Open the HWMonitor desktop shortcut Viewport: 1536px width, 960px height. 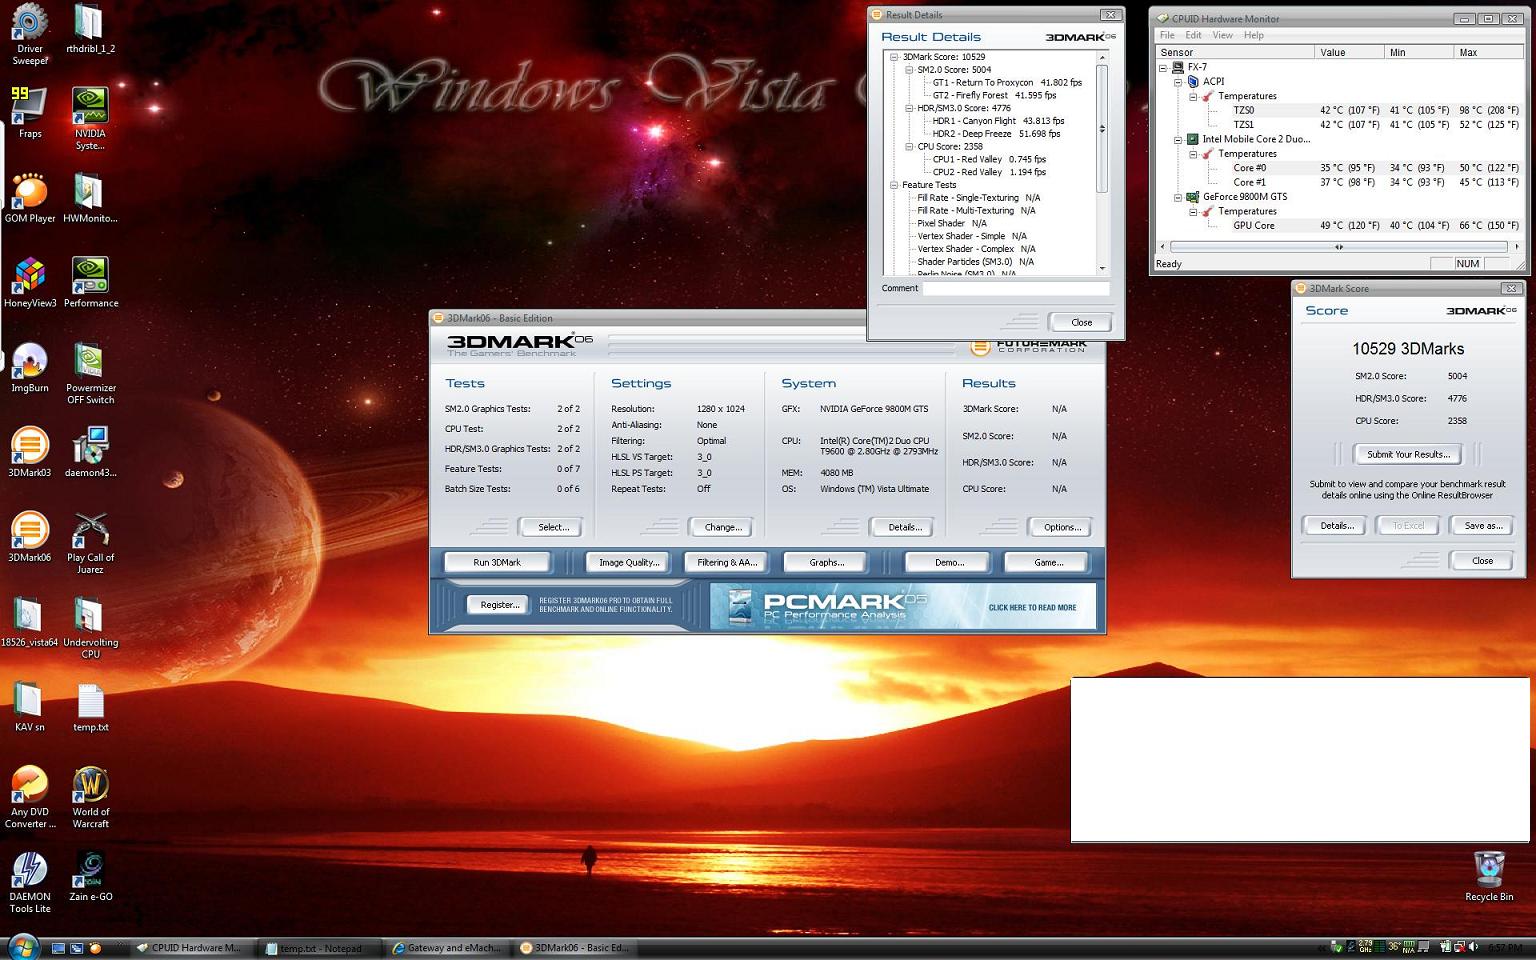tap(90, 197)
